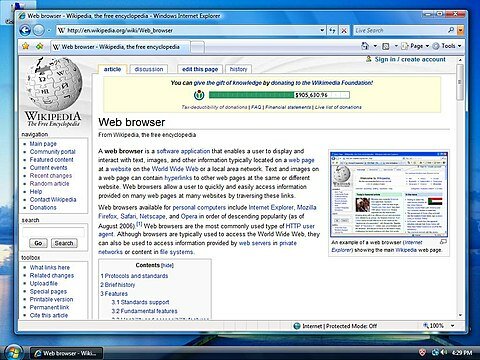Image resolution: width=480 pixels, height=360 pixels.
Task: Click the Internet Explorer screenshot thumbnail
Action: point(389,195)
